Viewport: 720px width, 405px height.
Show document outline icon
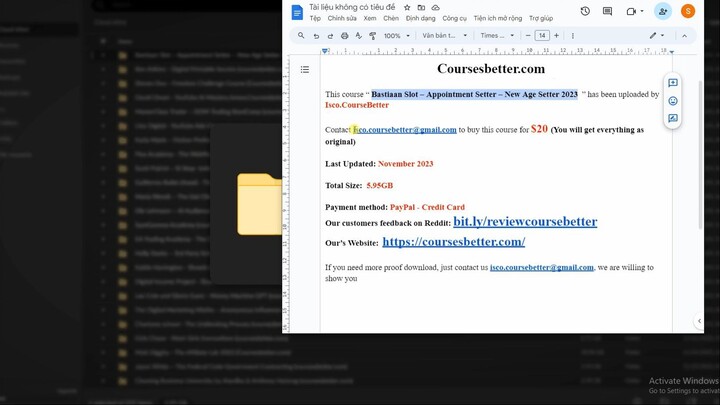click(x=304, y=69)
